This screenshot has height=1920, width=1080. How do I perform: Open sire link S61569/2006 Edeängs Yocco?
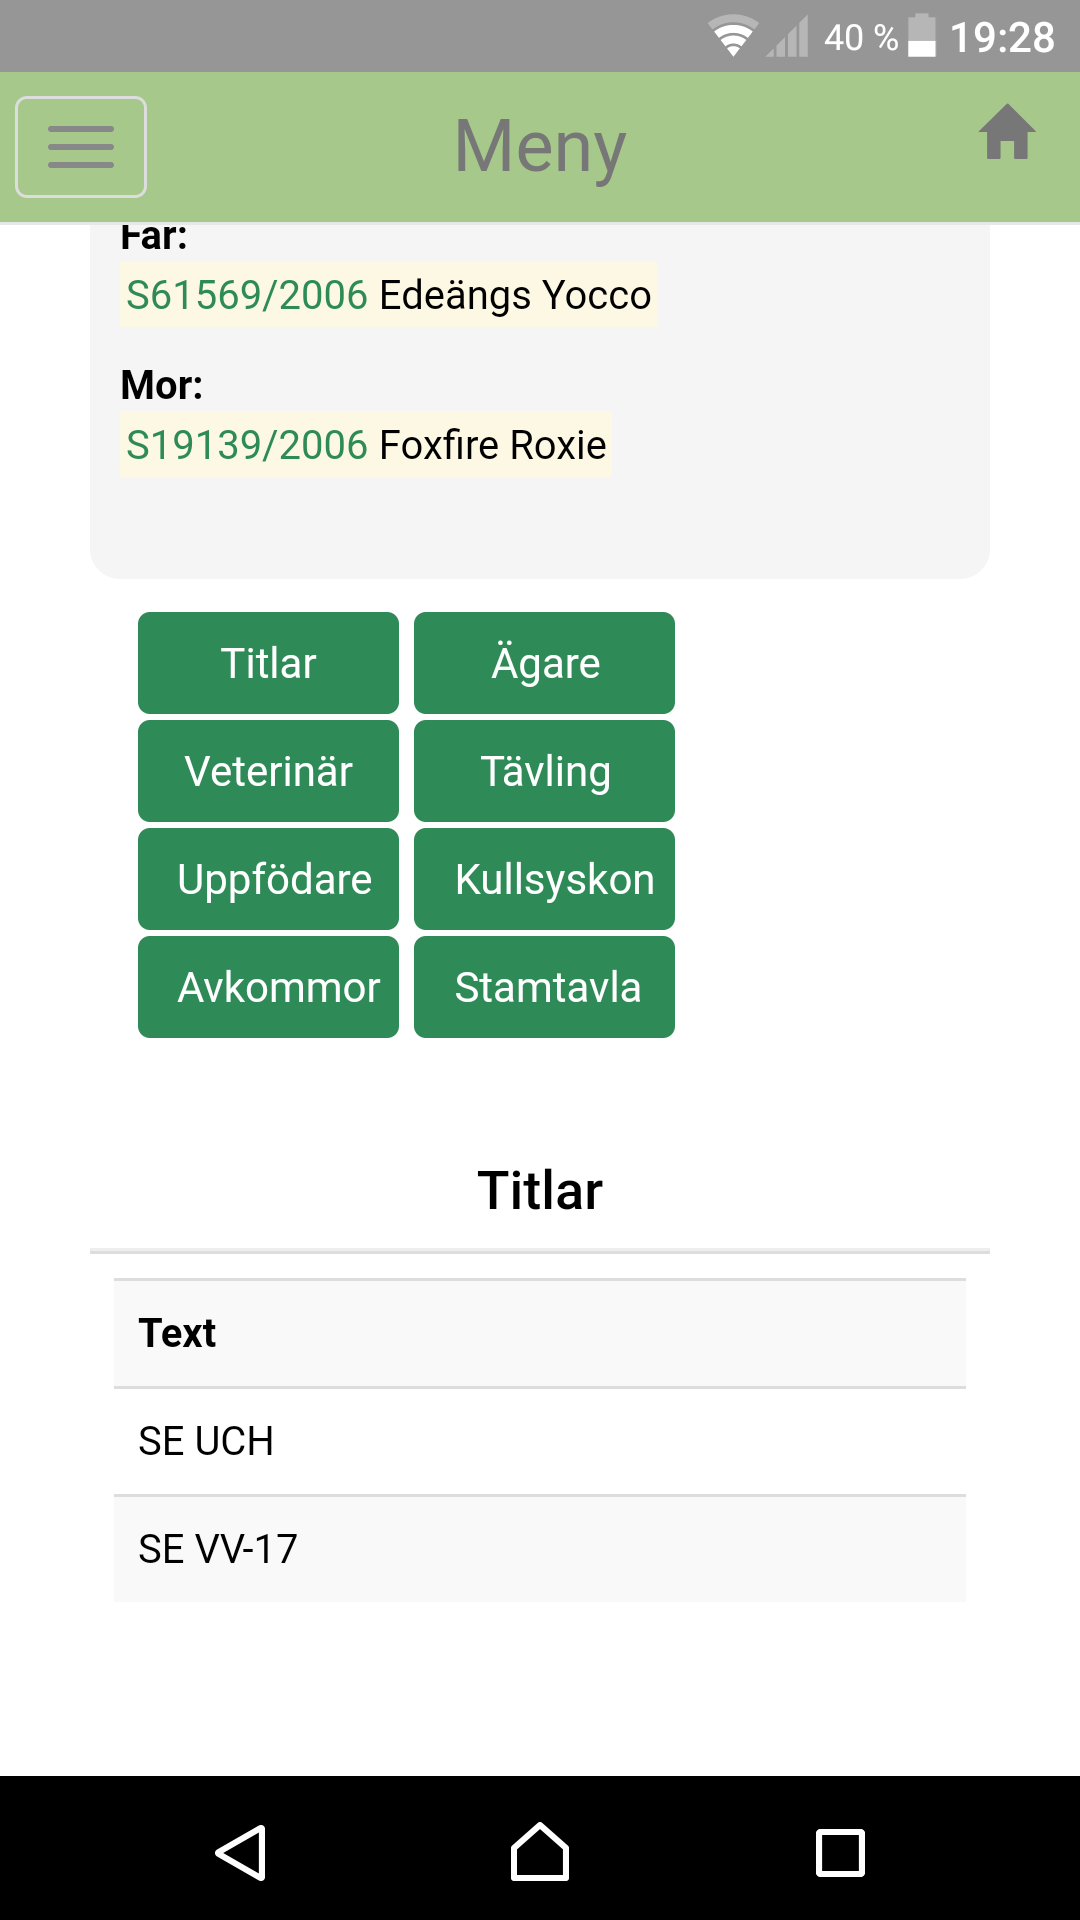tap(388, 295)
